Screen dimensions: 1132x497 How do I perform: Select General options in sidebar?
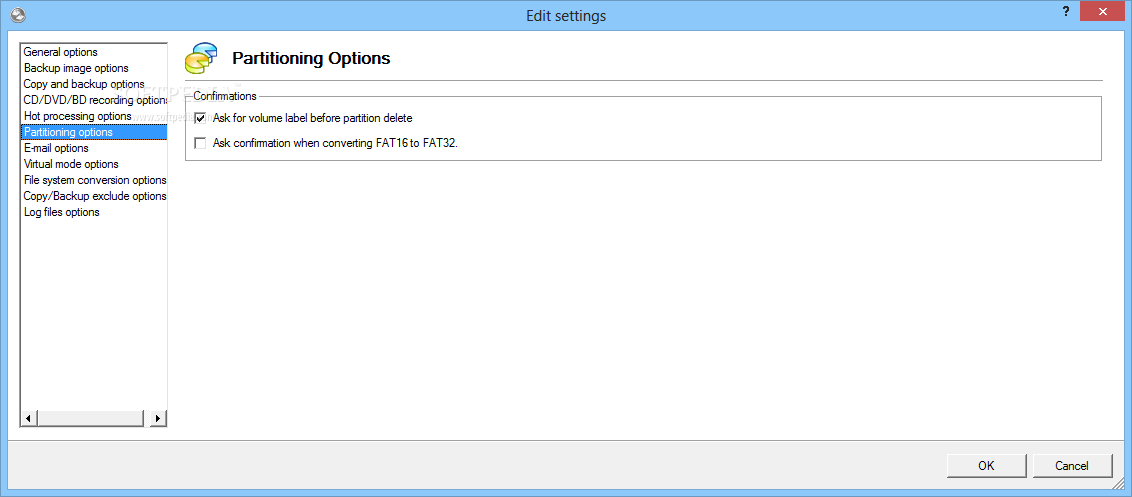point(61,52)
